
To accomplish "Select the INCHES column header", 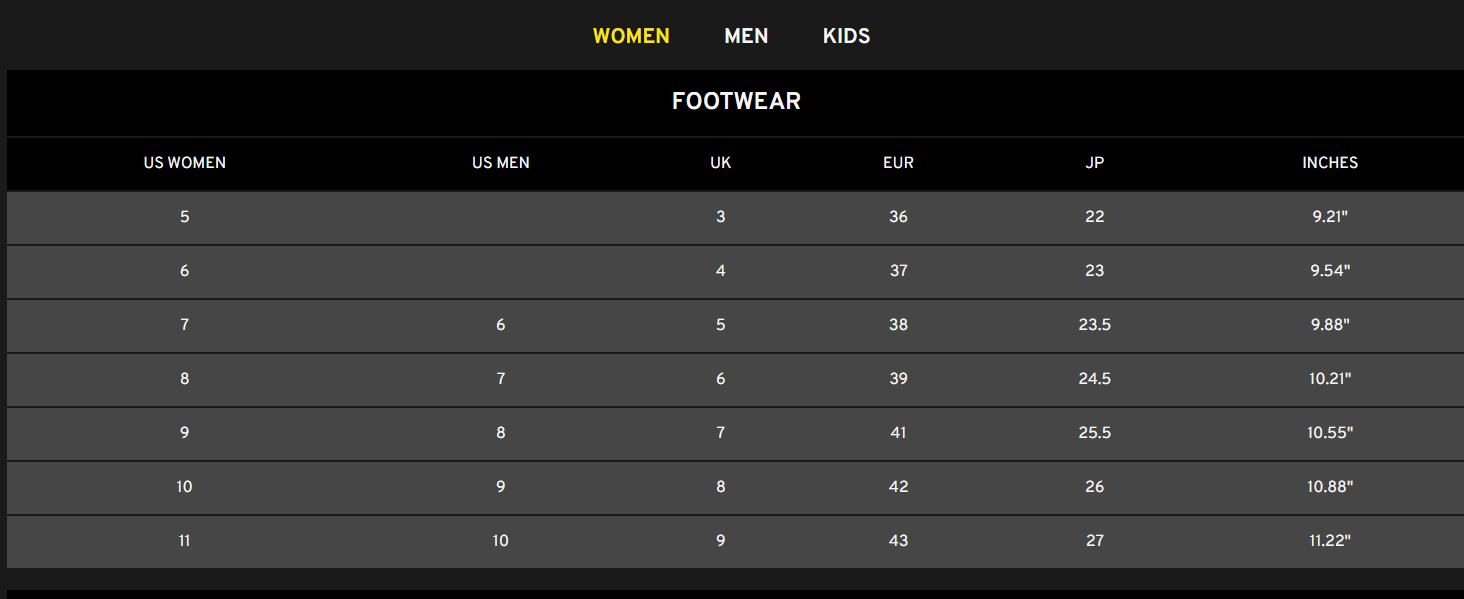I will [x=1330, y=163].
